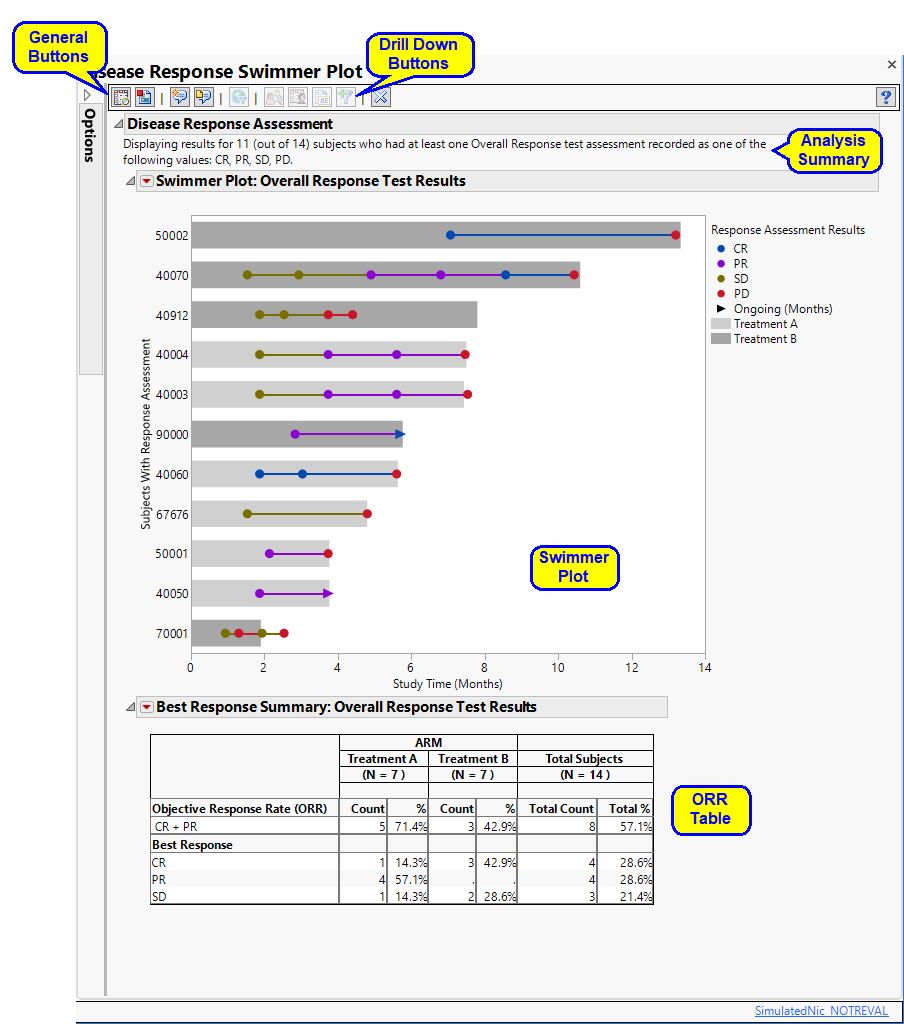The image size is (904, 1024).
Task: Open the SimulatedNic_NOTREVAL link
Action: pyautogui.click(x=821, y=1010)
